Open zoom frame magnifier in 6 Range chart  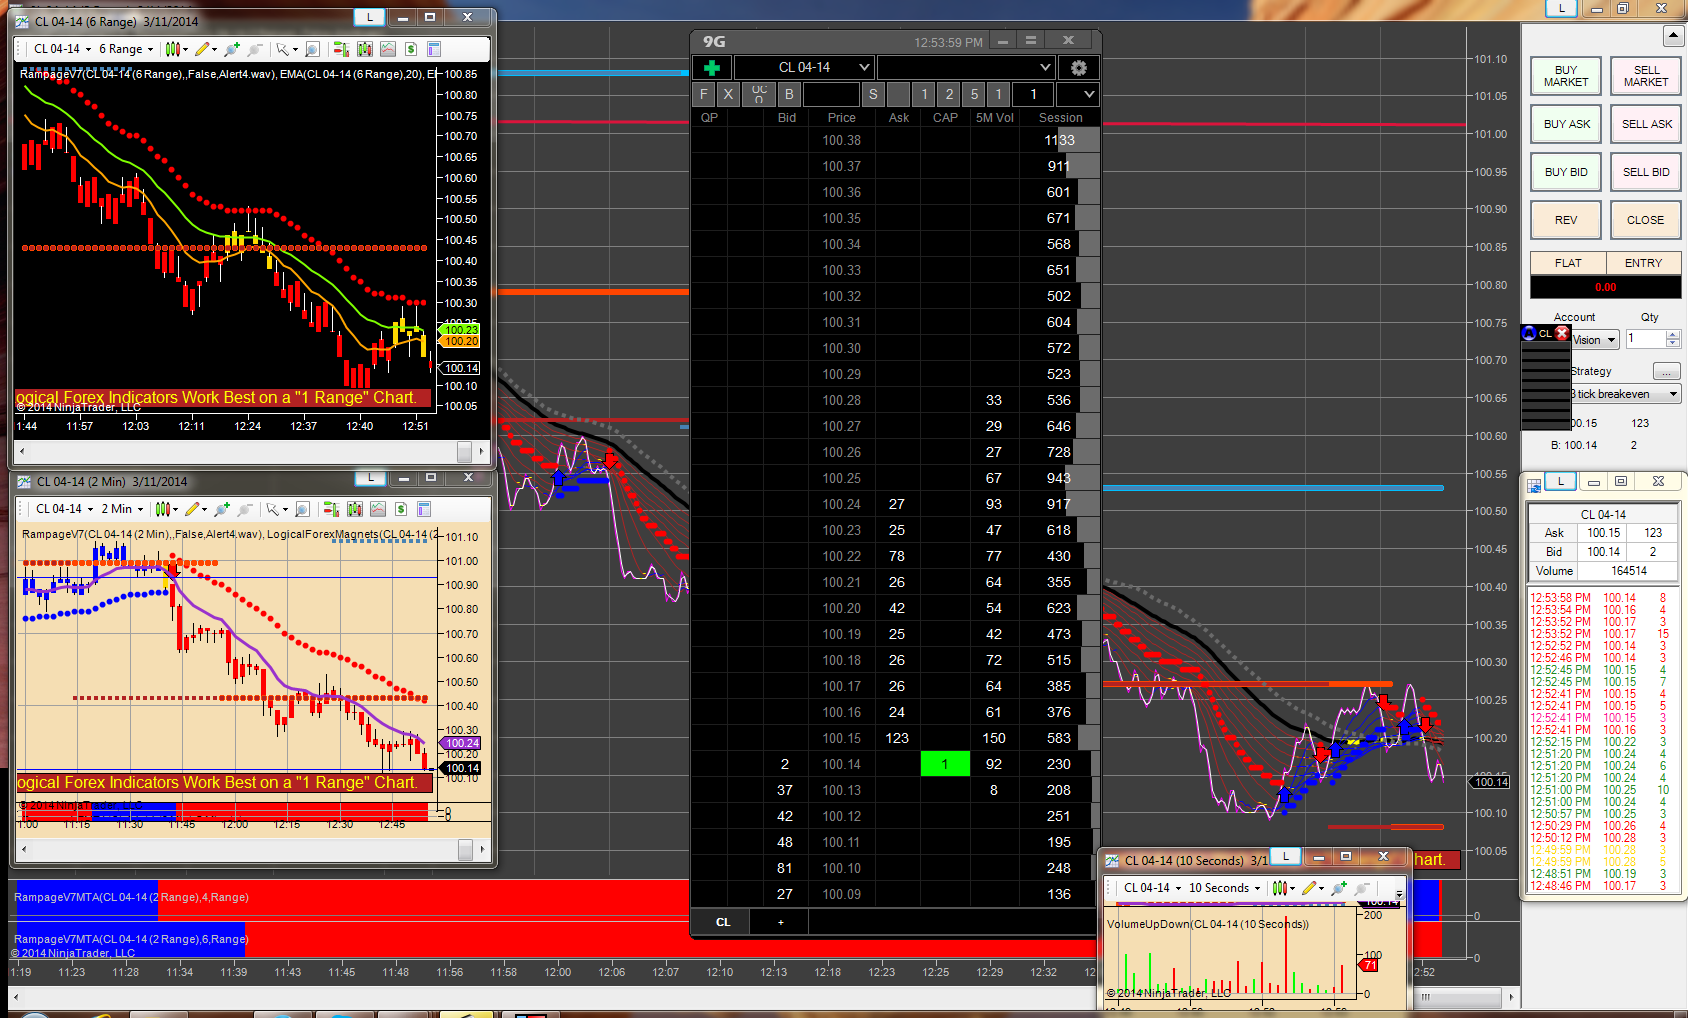click(x=312, y=49)
